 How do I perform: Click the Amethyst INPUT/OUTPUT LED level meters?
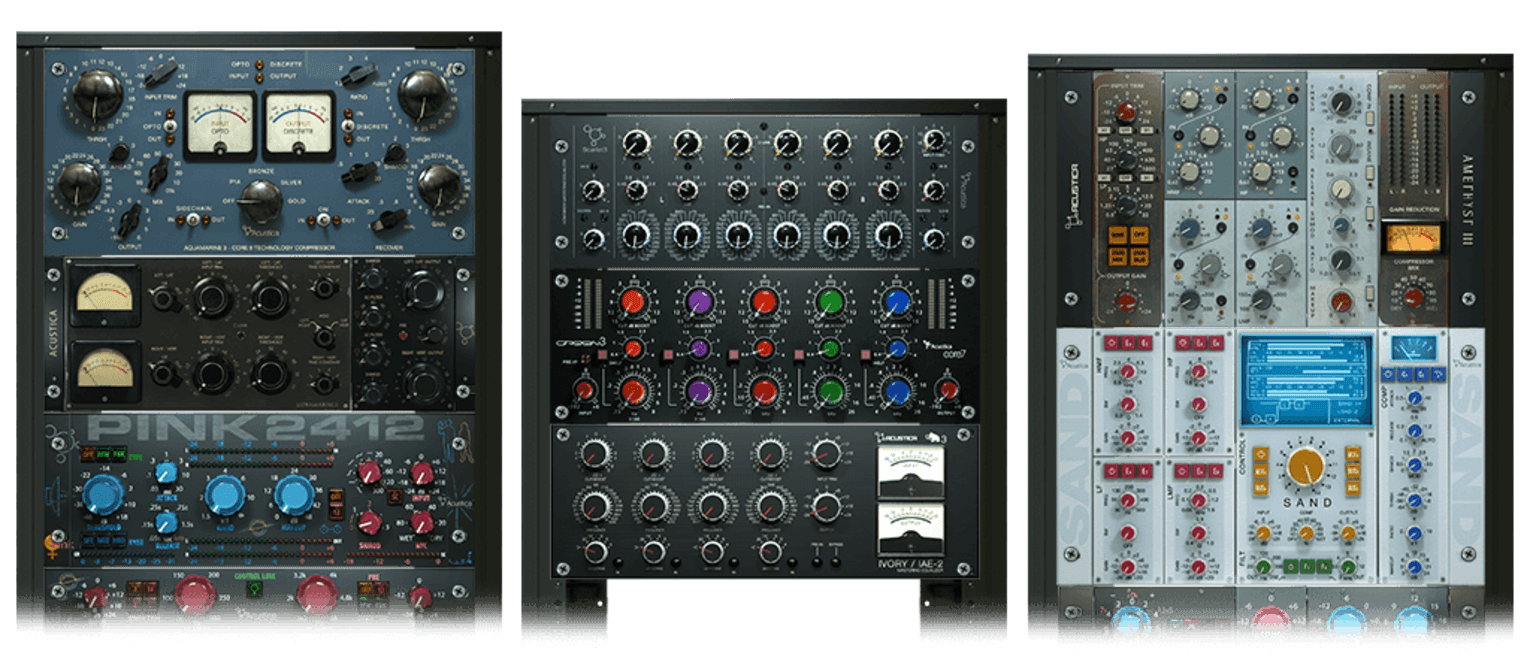[x=1413, y=144]
